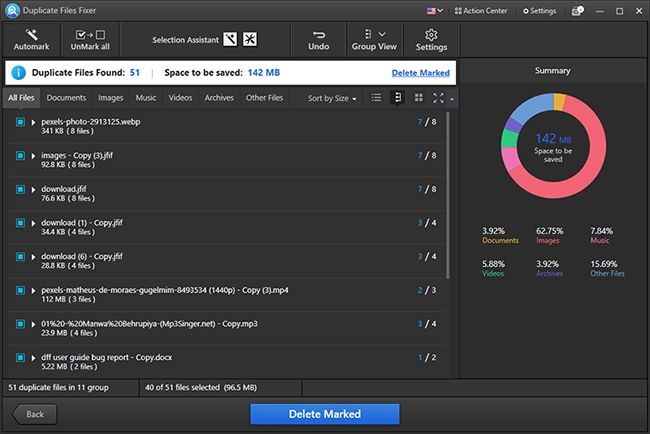Open the Sort by Size dropdown
The height and width of the screenshot is (434, 650).
[x=332, y=98]
